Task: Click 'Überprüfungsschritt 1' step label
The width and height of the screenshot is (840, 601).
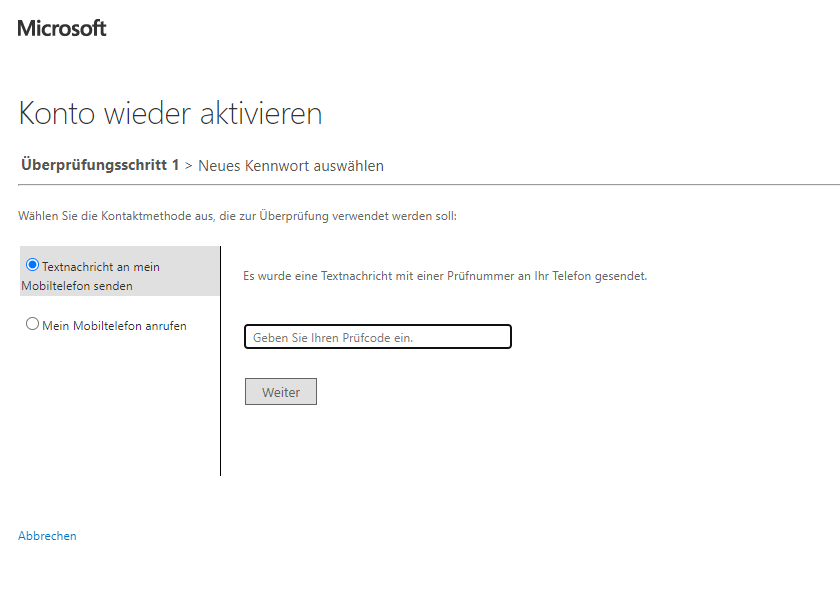Action: coord(100,165)
